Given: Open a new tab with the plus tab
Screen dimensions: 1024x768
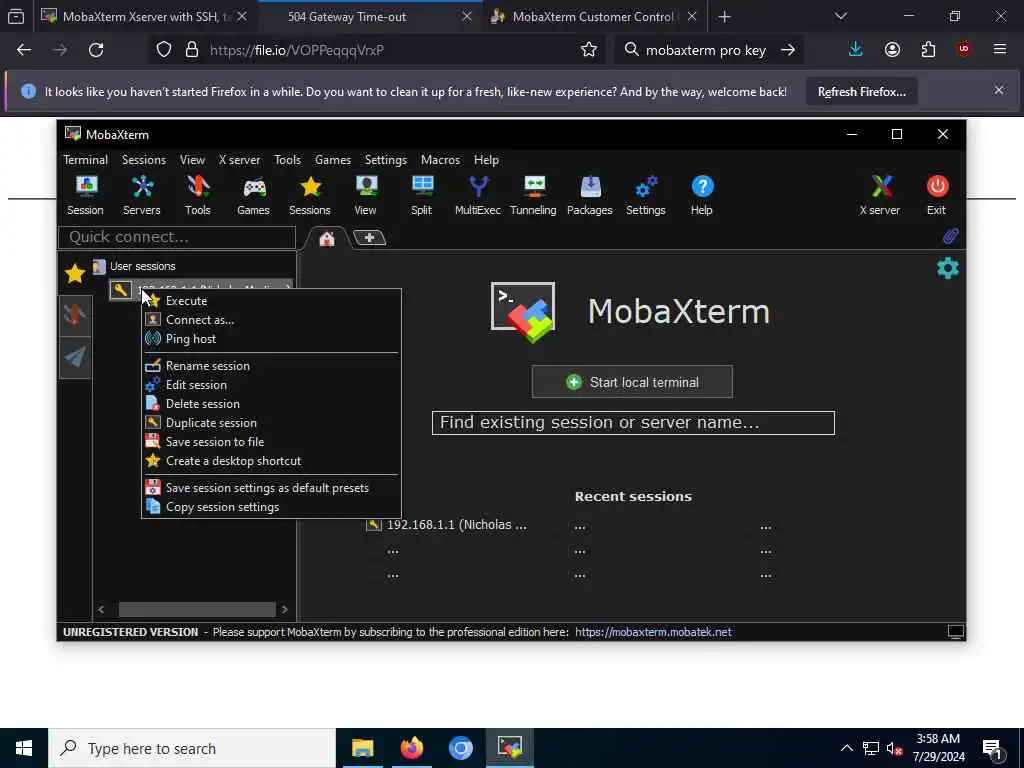Looking at the screenshot, I should pos(370,238).
